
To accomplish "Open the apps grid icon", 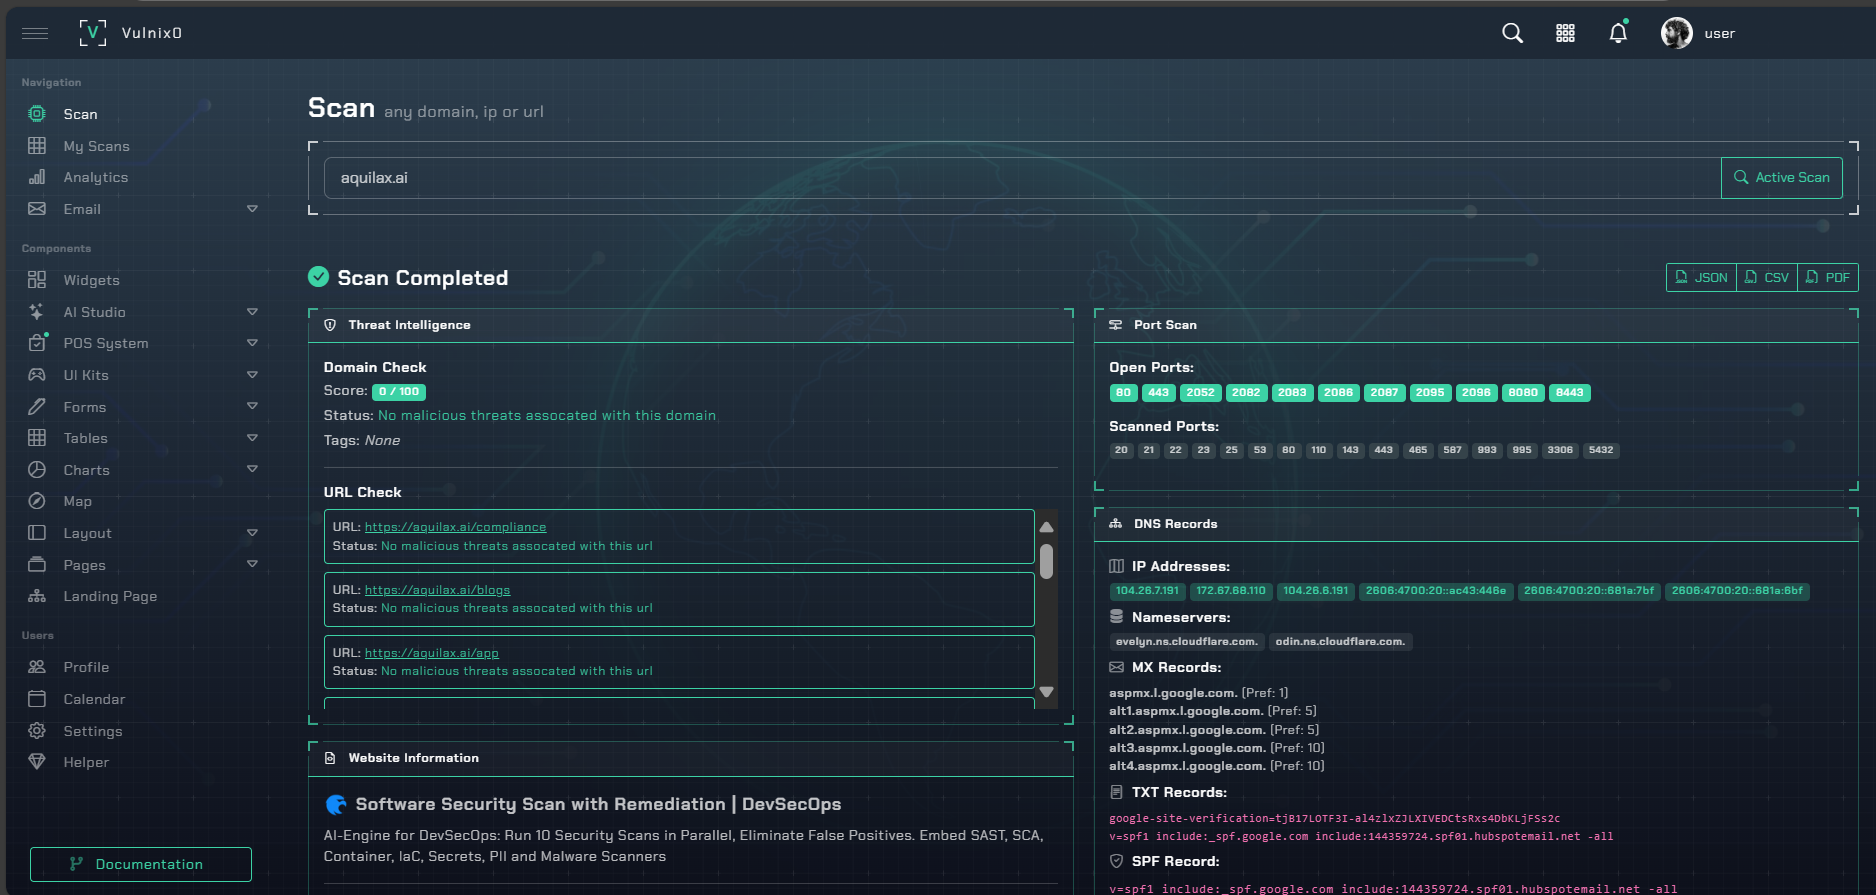I will (1565, 33).
